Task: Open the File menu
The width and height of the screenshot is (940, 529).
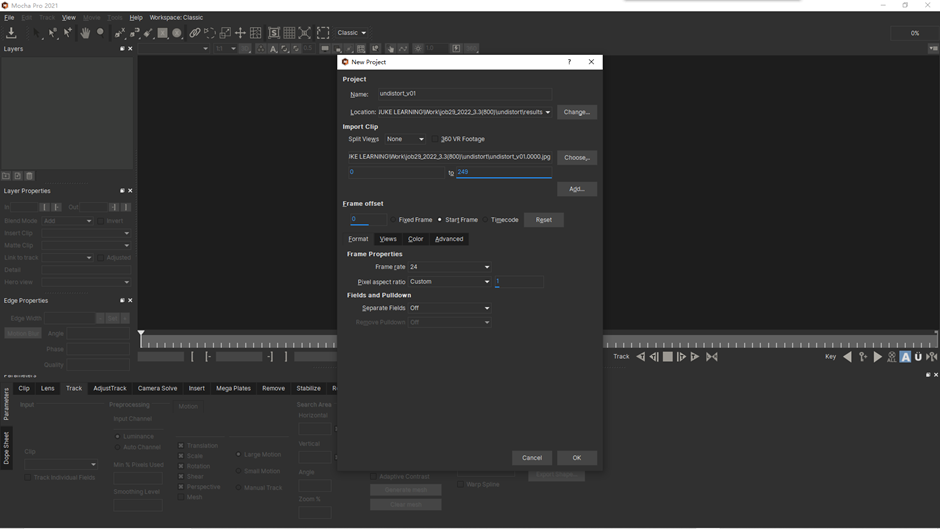Action: (9, 17)
